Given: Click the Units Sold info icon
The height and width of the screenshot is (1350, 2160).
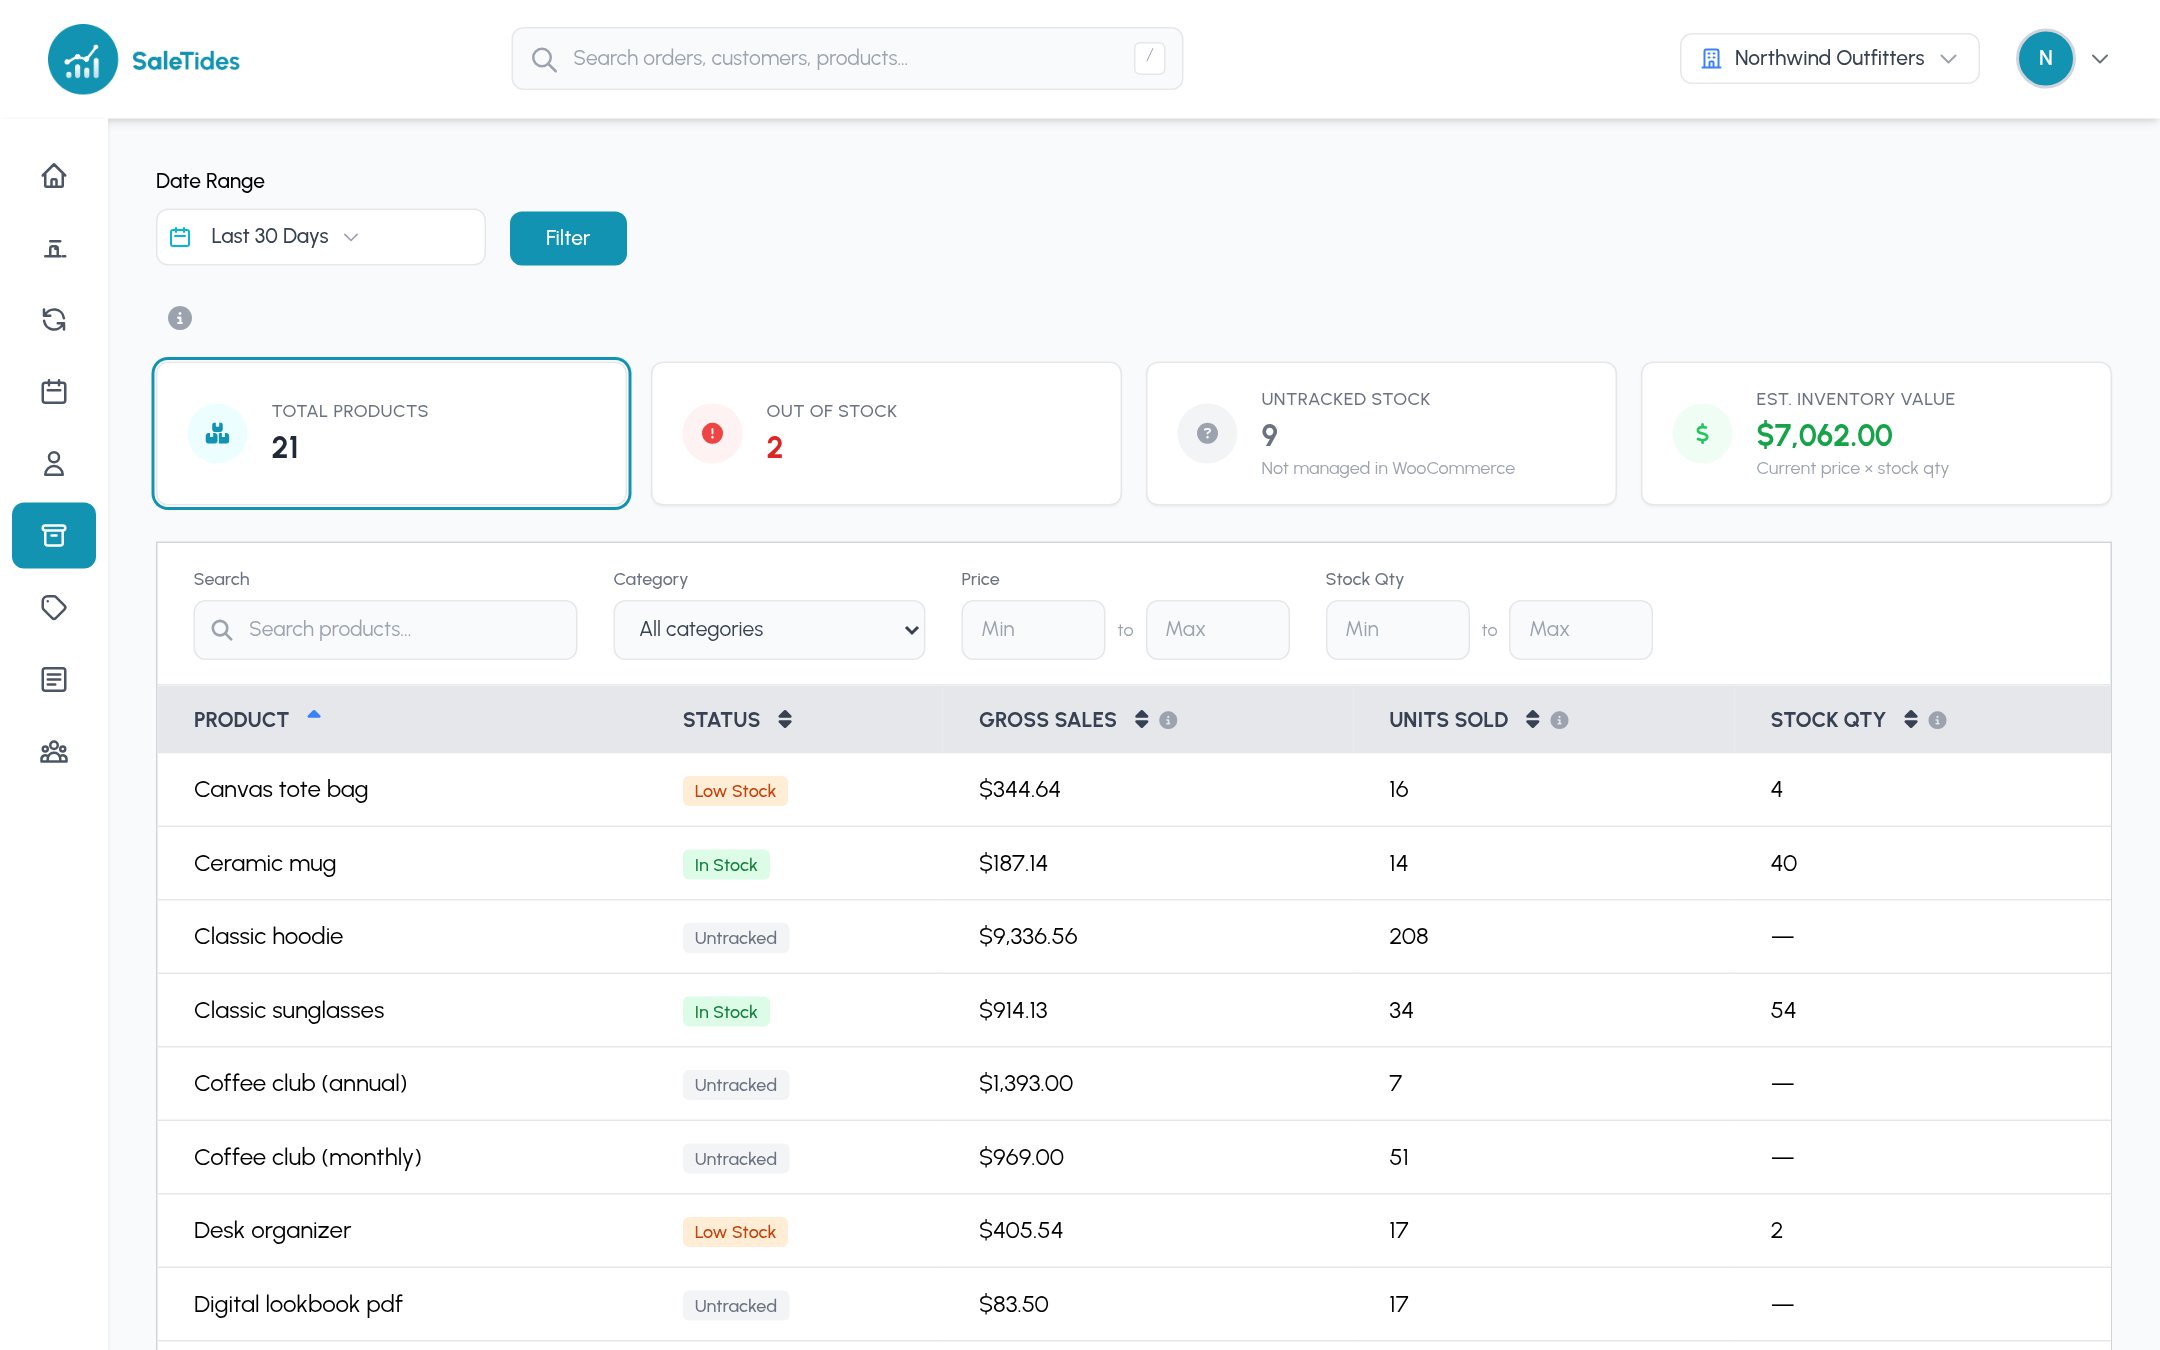Looking at the screenshot, I should click(1559, 720).
